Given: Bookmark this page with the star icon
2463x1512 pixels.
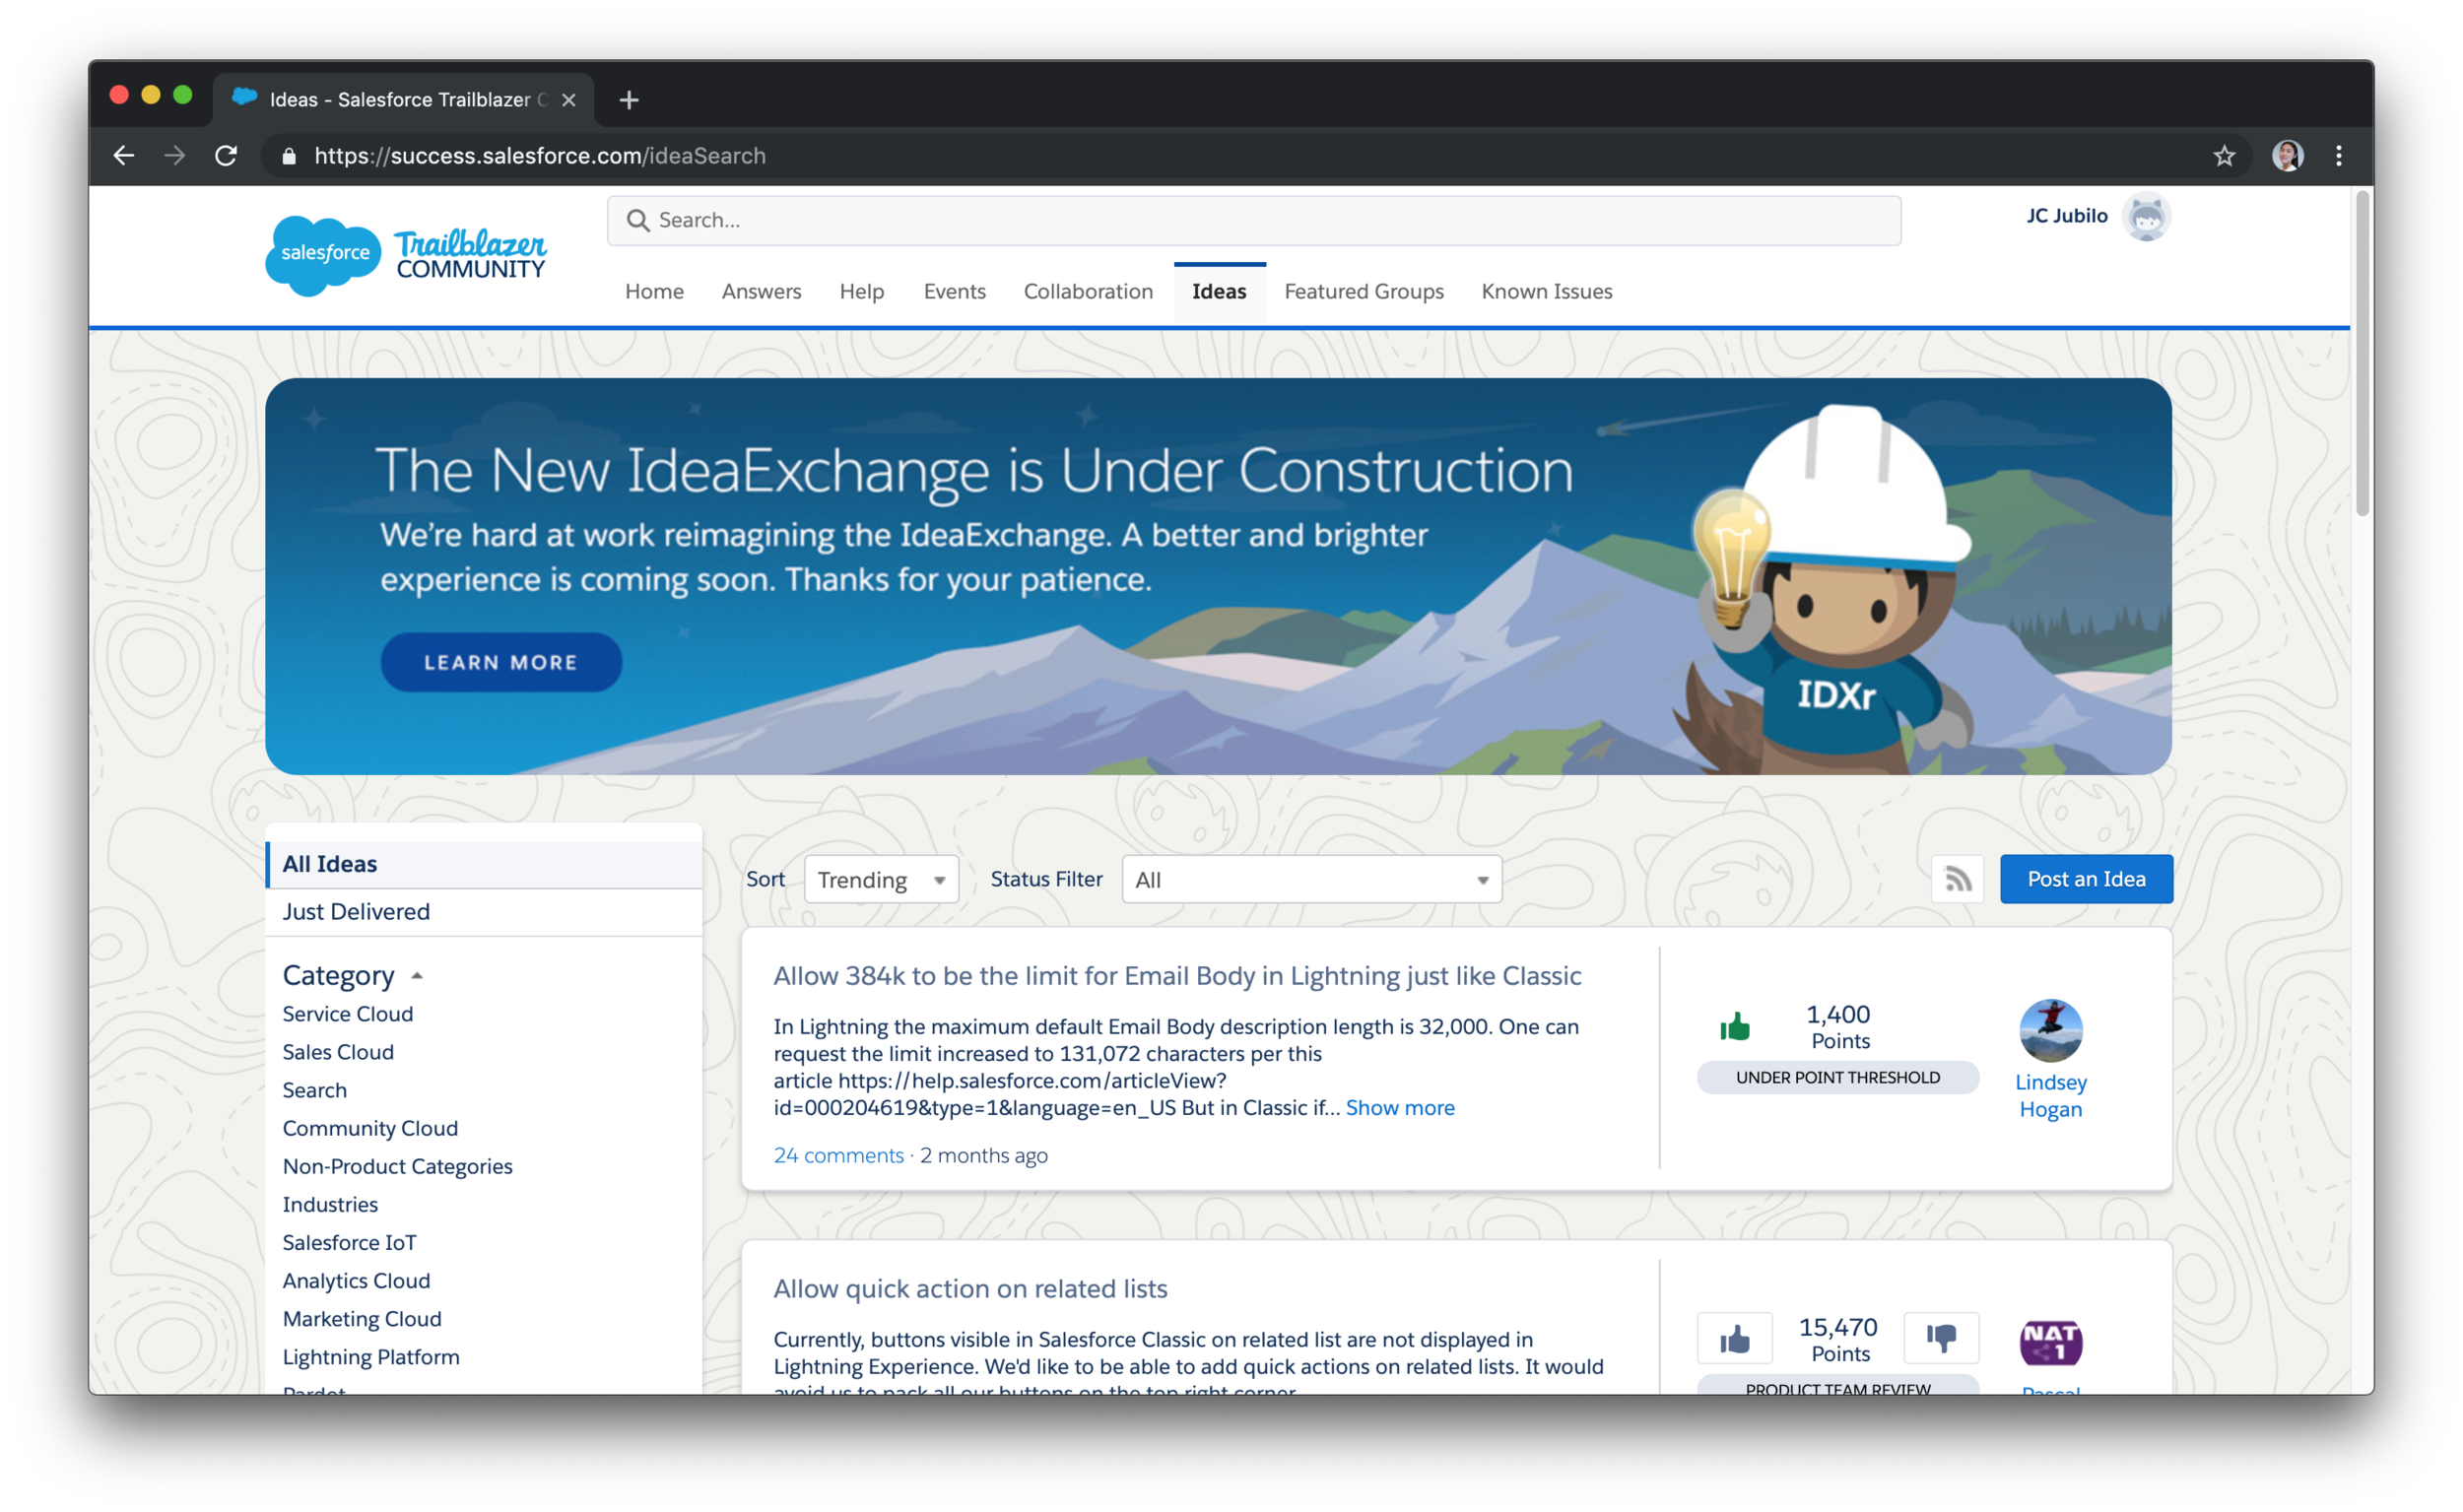Looking at the screenshot, I should click(x=2223, y=156).
